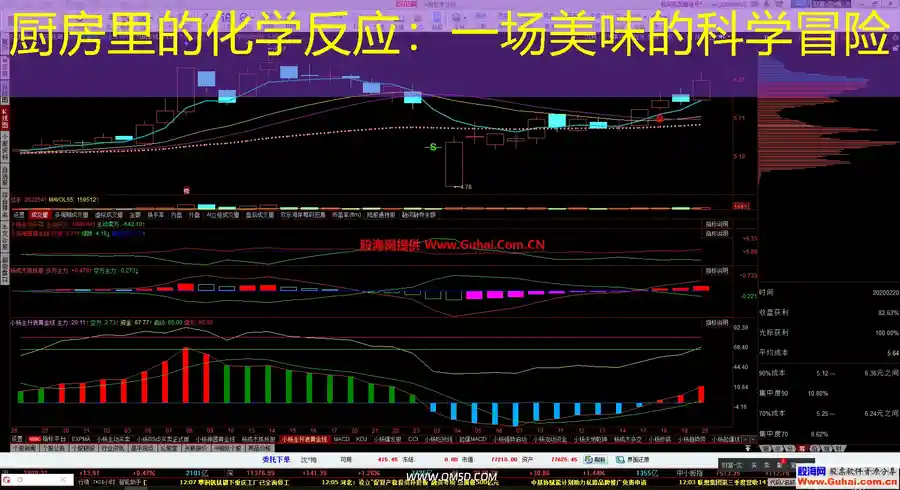This screenshot has width=900, height=490.
Task: Select the highlighted 小杨主升浪黄金线 tab
Action: (x=304, y=439)
